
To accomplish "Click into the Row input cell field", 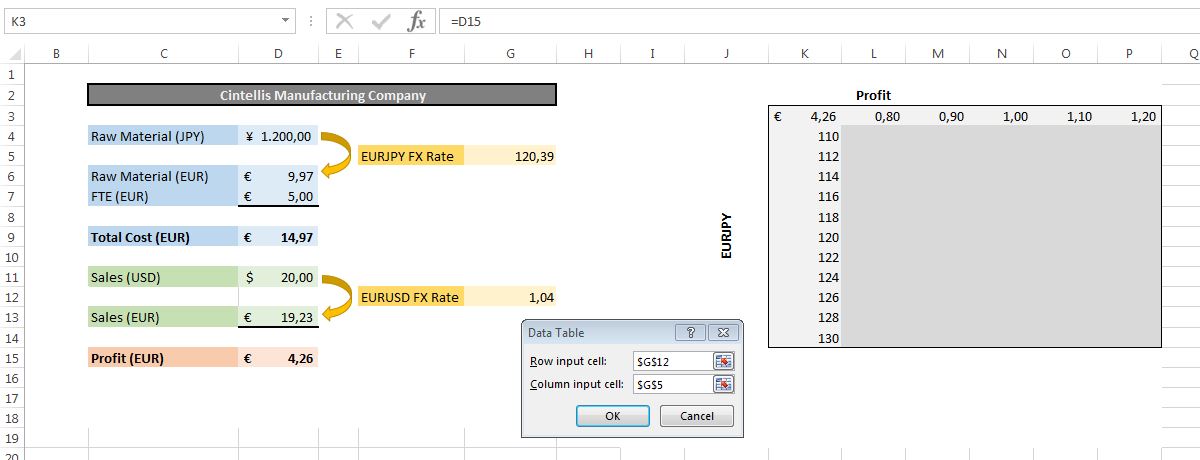I will tap(670, 361).
